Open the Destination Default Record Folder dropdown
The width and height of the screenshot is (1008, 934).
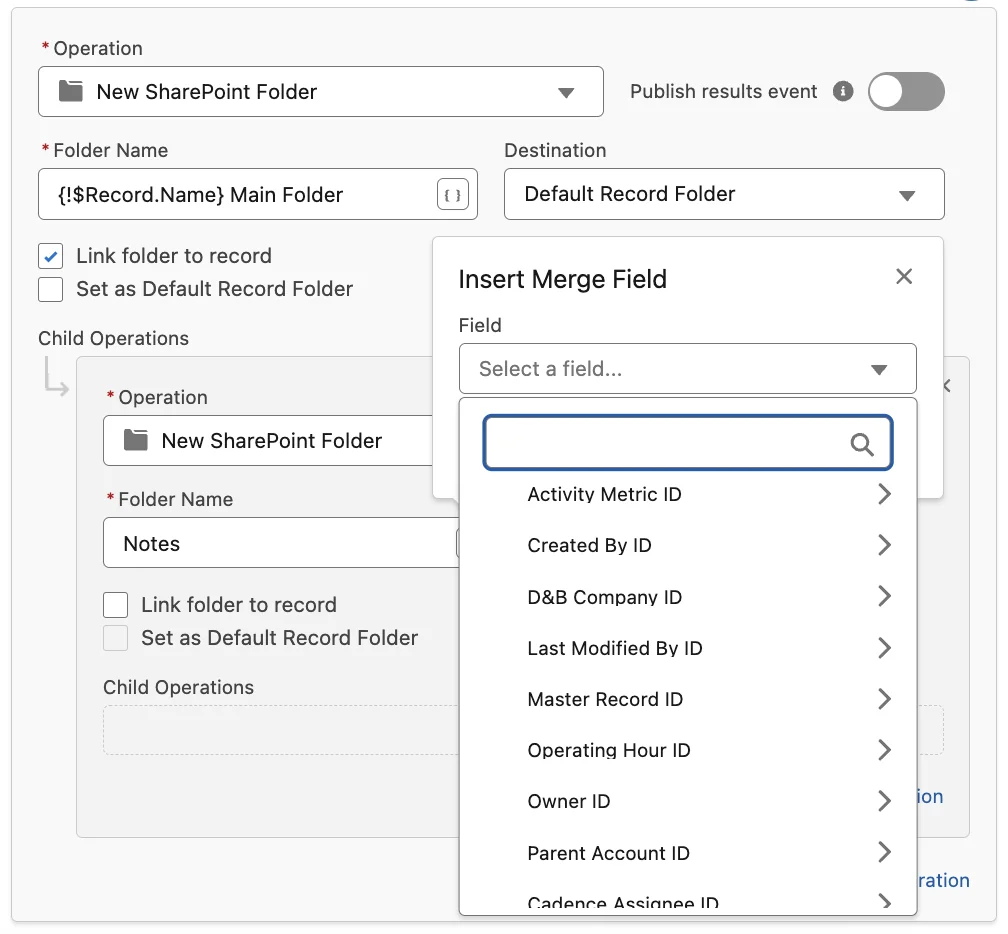tap(724, 194)
